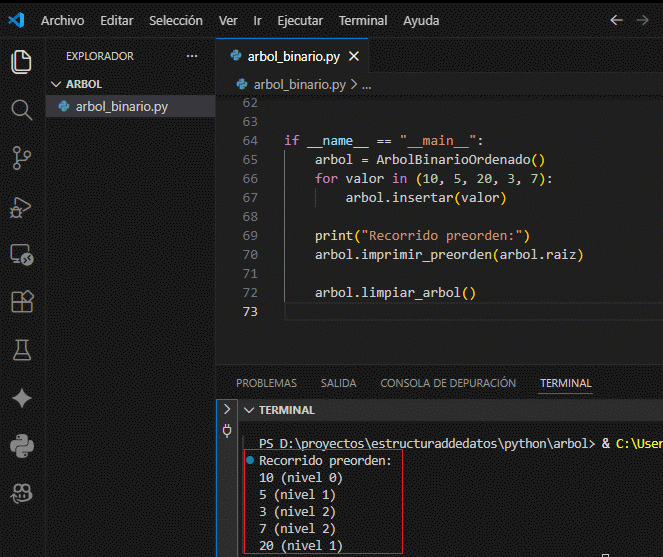Open the Explorer view in activity bar
The height and width of the screenshot is (557, 663).
tap(21, 62)
